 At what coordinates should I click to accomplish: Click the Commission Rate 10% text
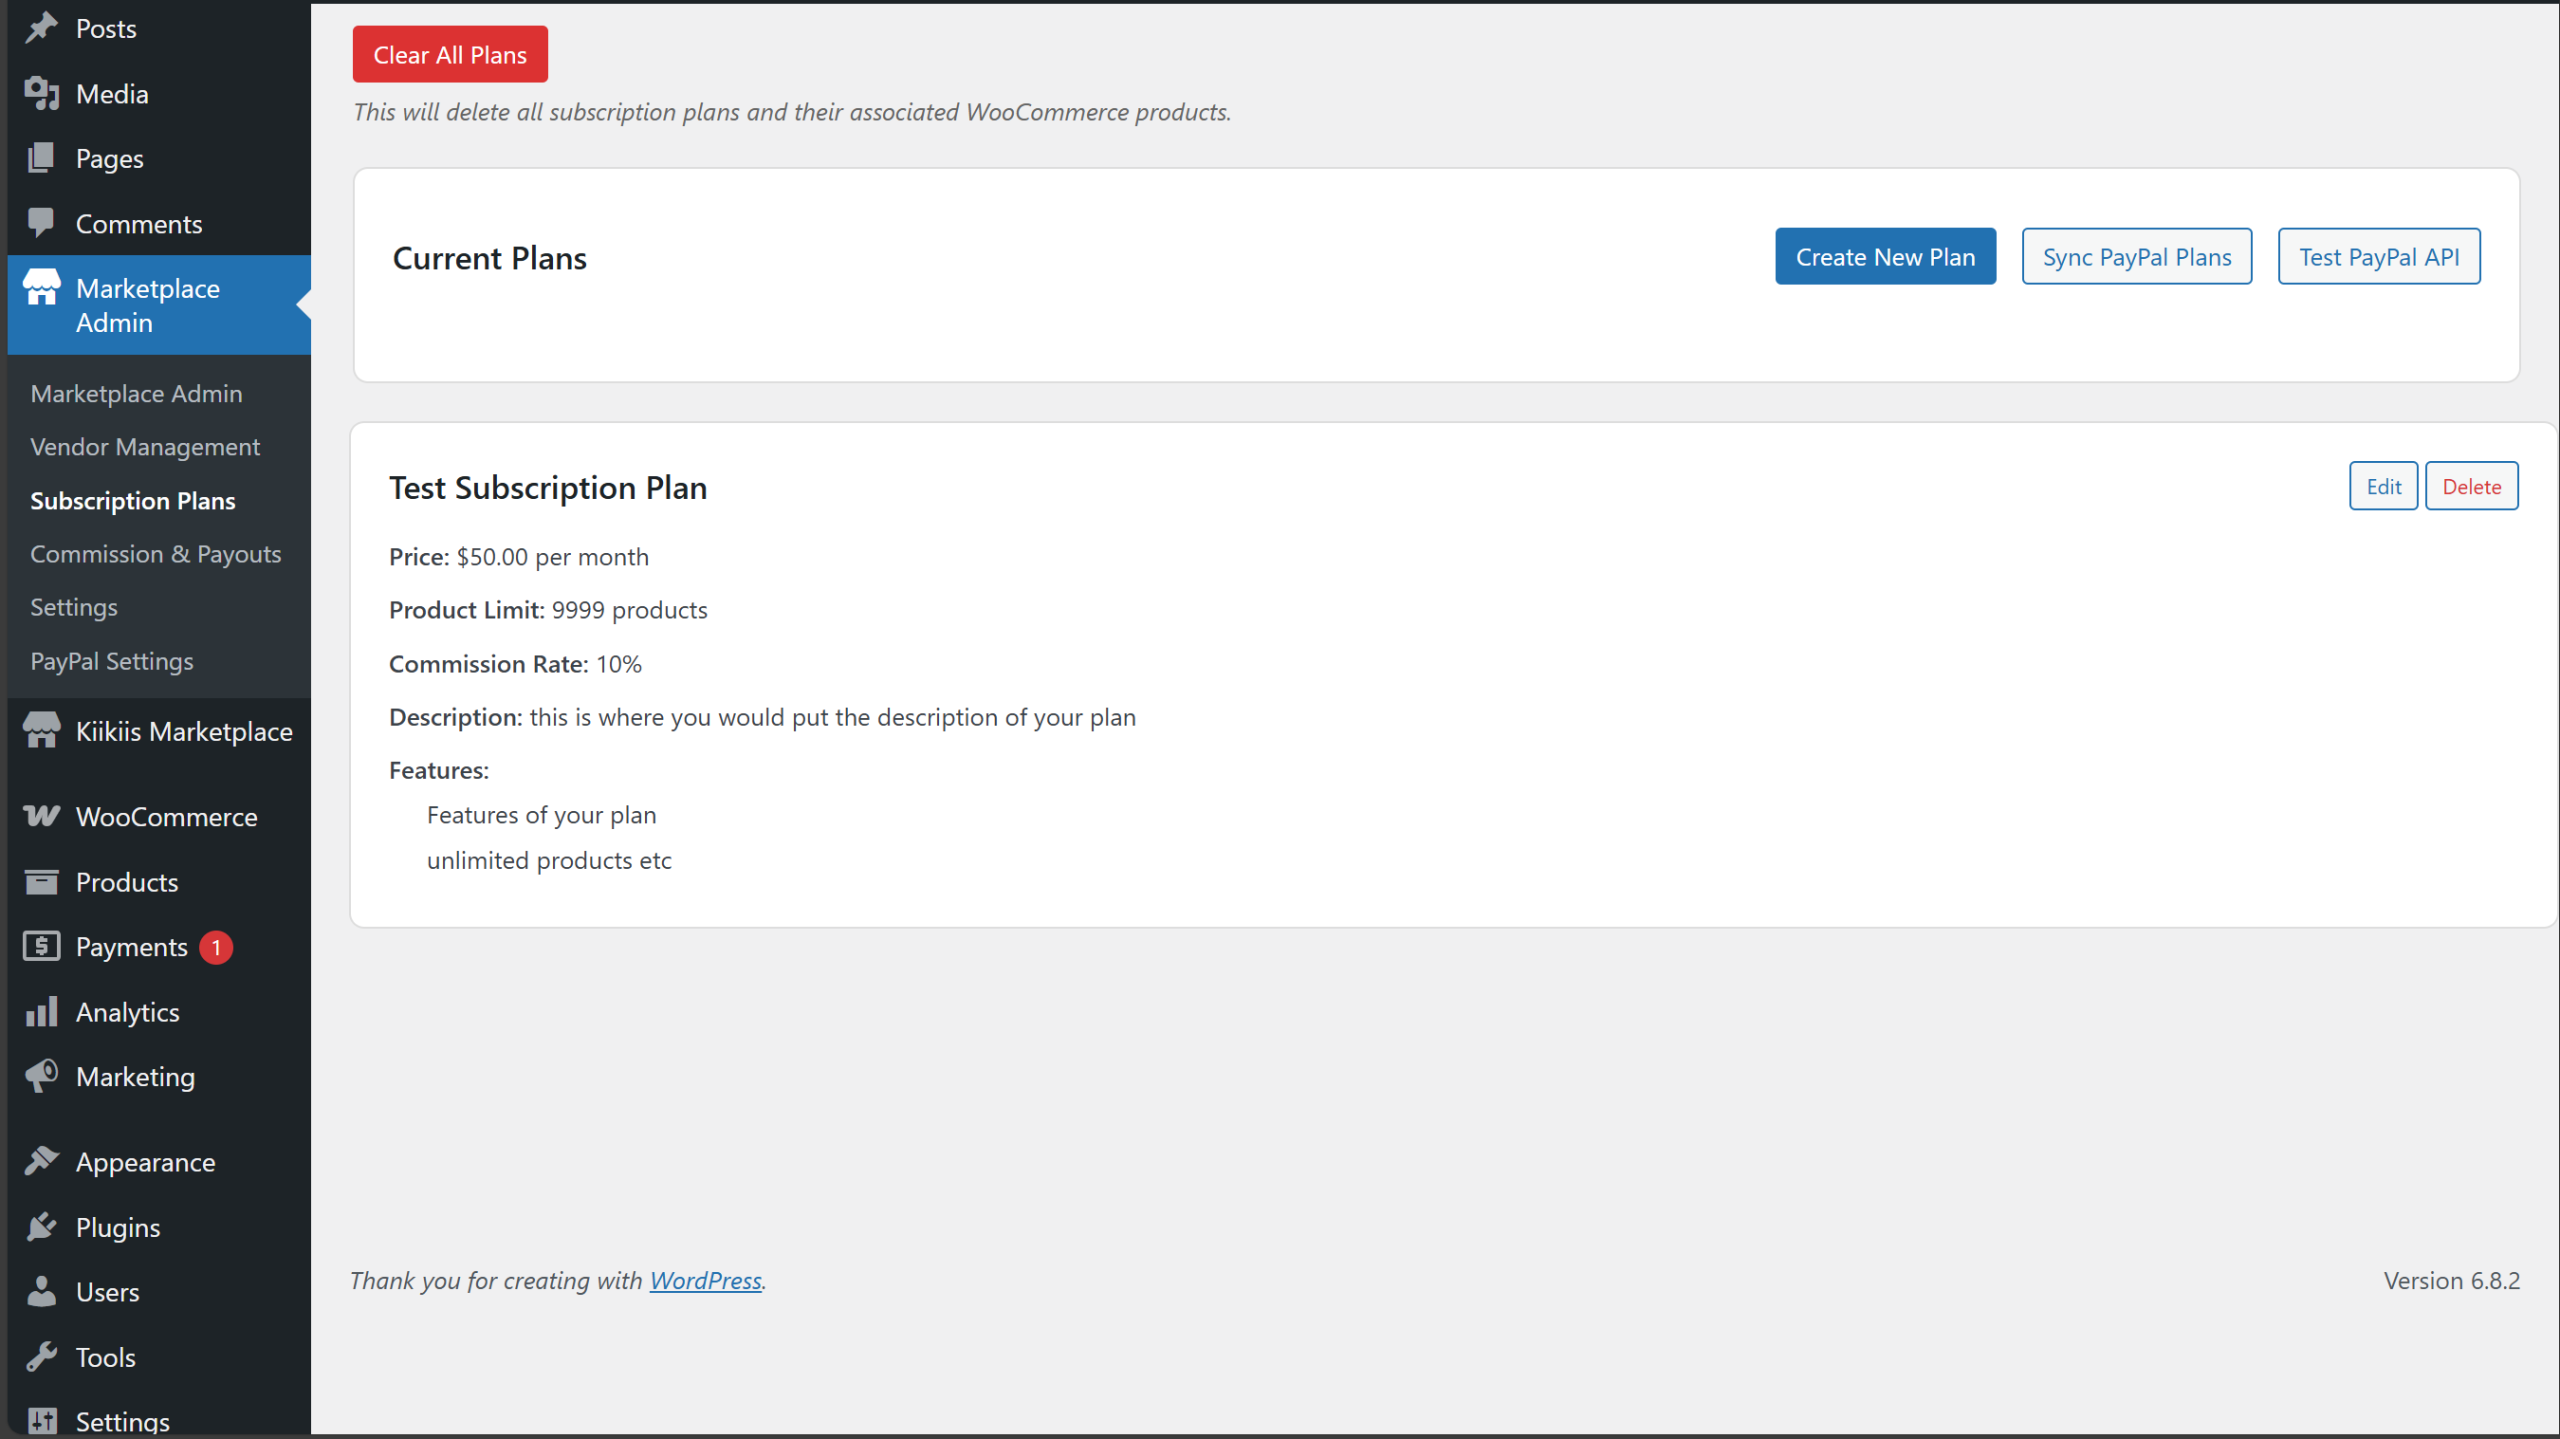click(515, 663)
